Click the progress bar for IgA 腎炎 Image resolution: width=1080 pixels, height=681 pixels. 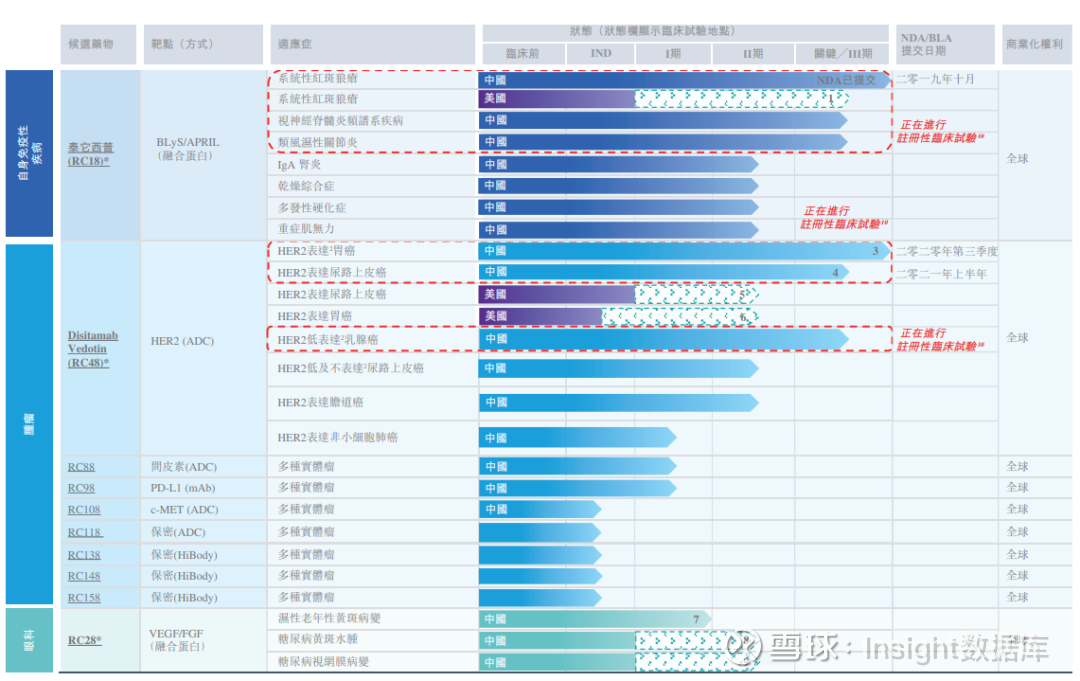click(x=619, y=165)
